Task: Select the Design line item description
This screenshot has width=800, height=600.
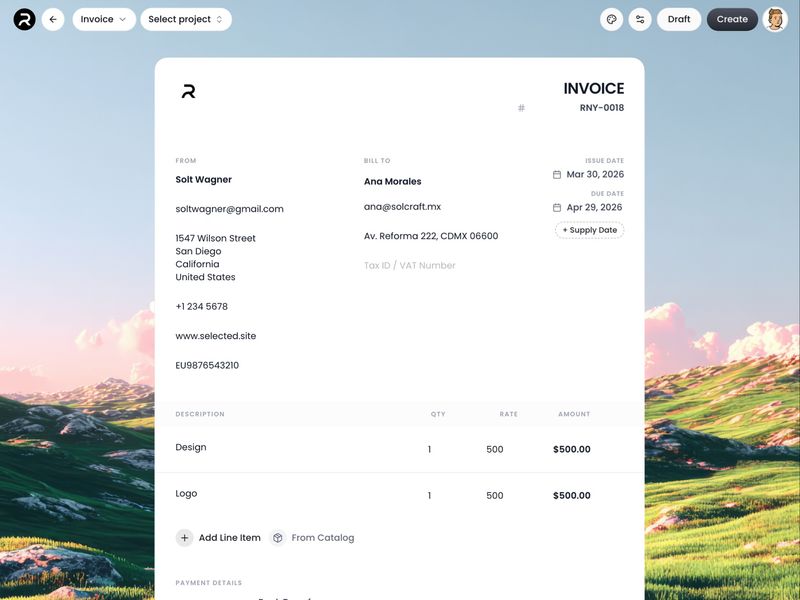Action: (x=190, y=447)
